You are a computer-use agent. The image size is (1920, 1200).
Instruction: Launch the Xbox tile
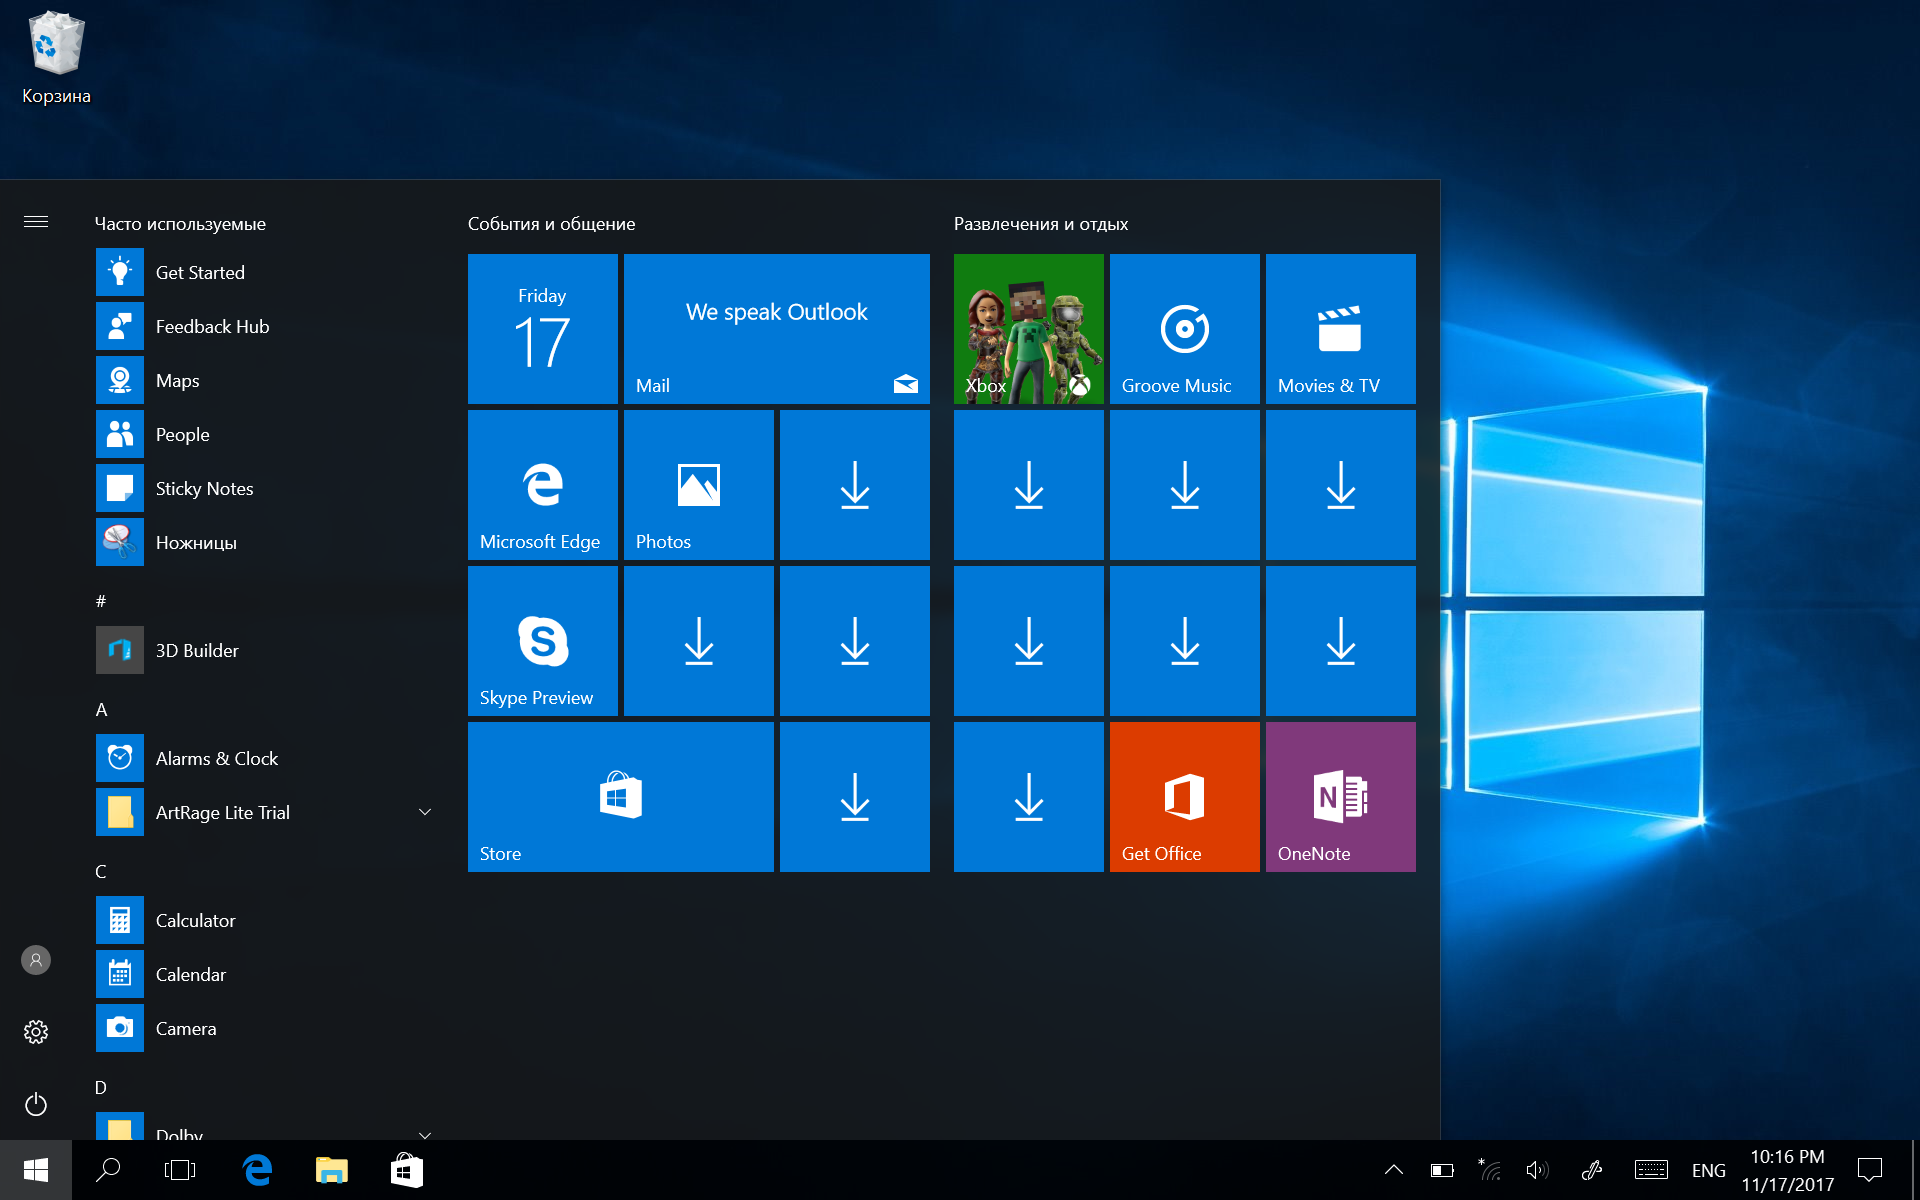[1029, 329]
